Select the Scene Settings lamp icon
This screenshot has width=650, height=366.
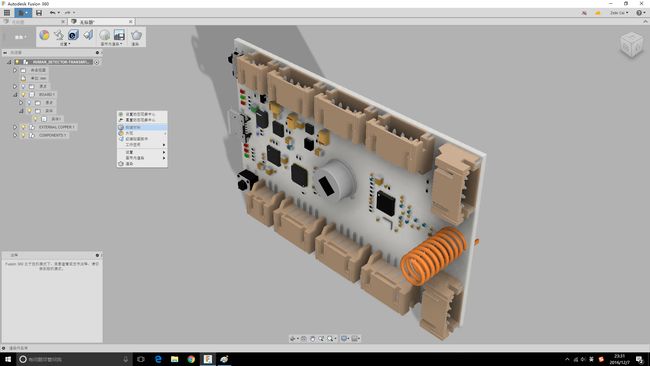coord(59,35)
